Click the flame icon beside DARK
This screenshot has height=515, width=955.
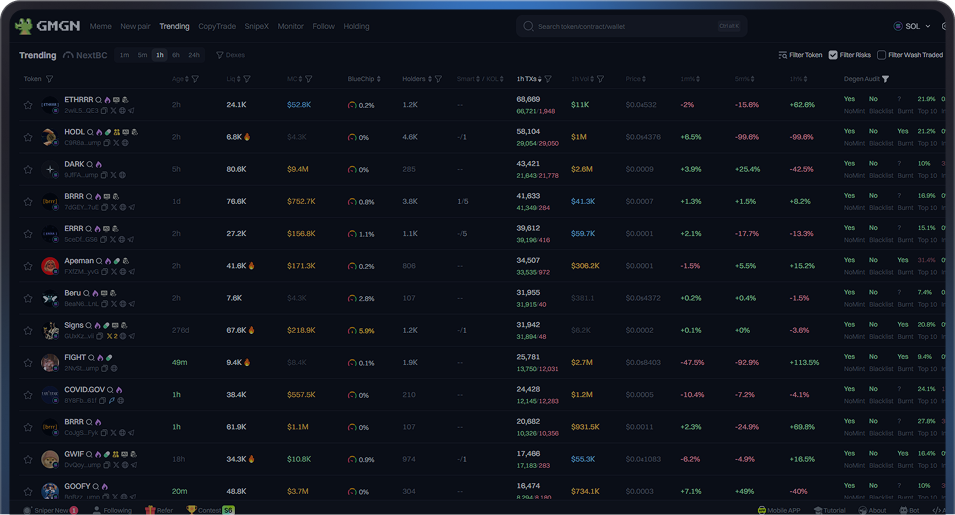99,164
